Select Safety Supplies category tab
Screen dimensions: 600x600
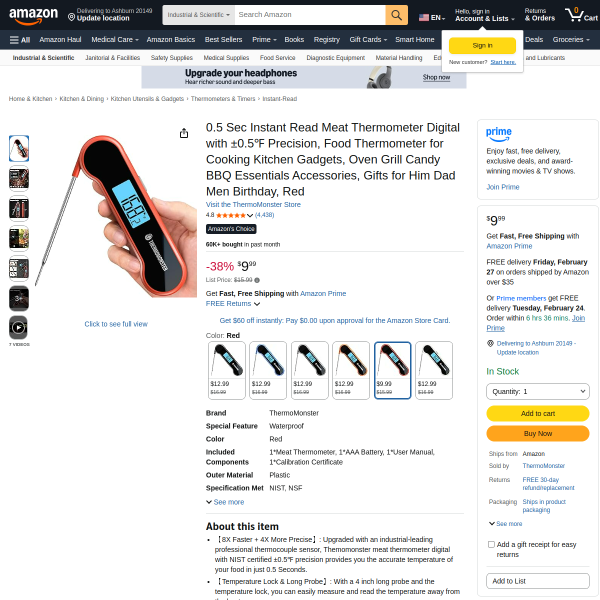171,58
